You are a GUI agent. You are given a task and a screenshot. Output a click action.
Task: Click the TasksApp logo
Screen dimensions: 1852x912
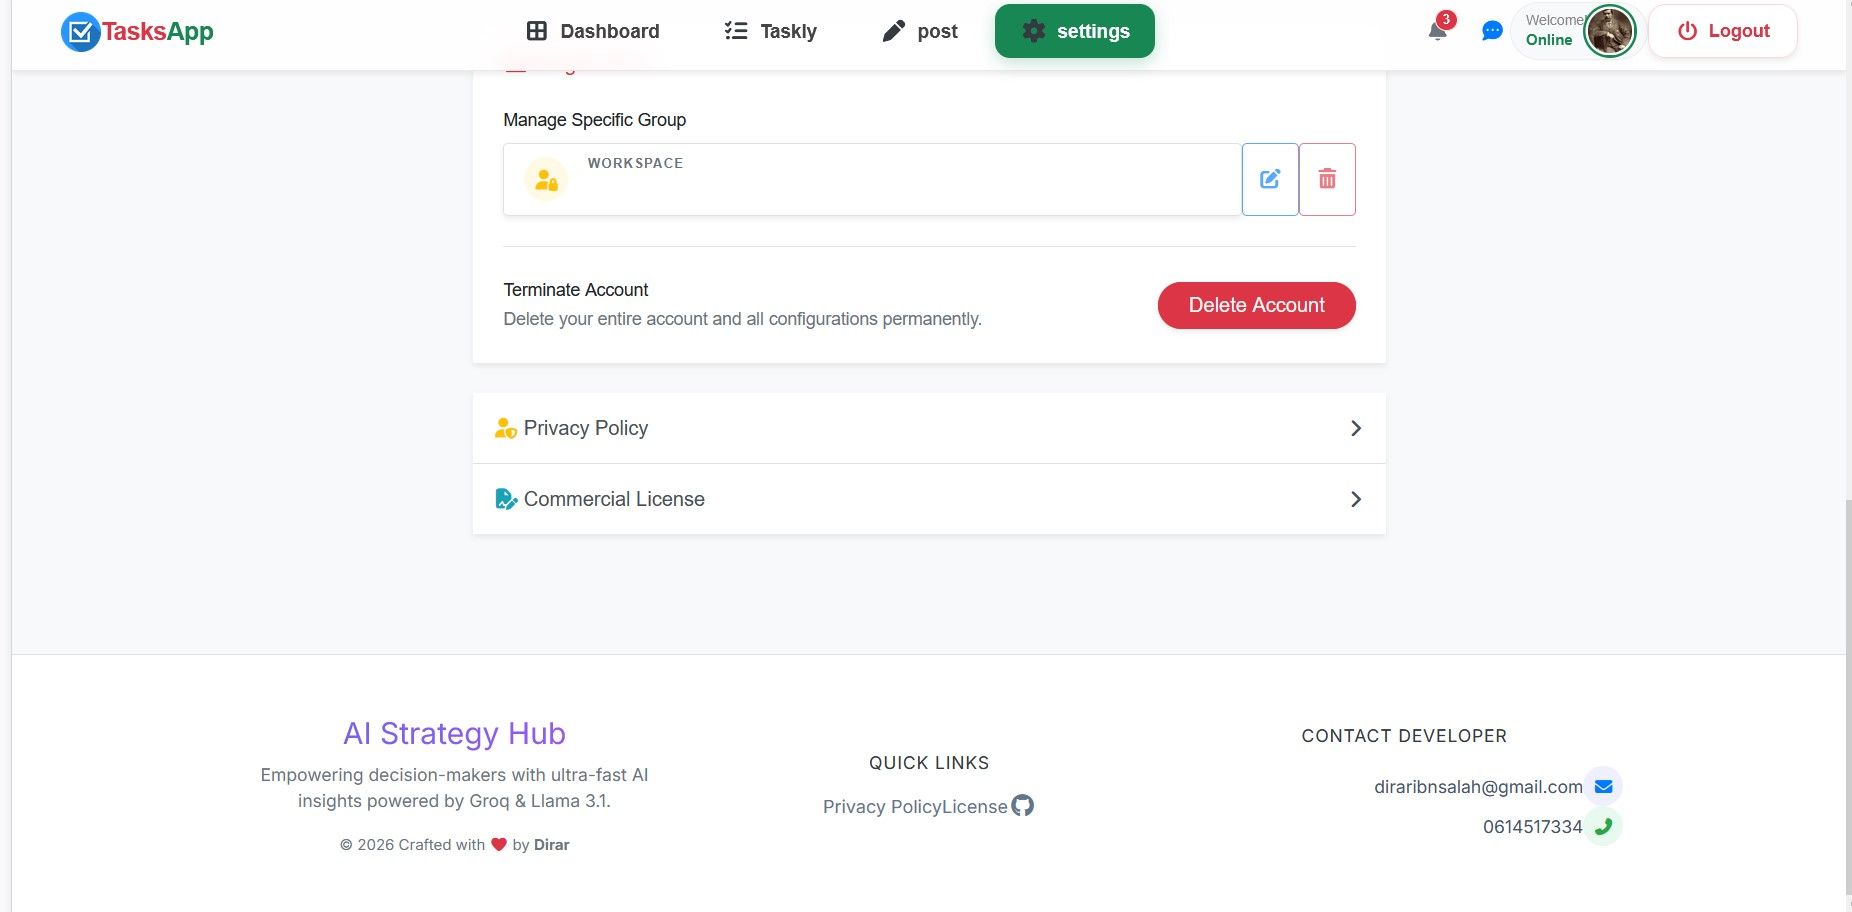(137, 32)
